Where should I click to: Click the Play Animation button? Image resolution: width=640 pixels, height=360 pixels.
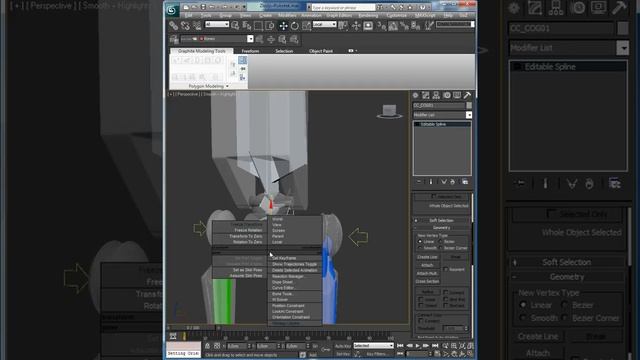pyautogui.click(x=418, y=346)
